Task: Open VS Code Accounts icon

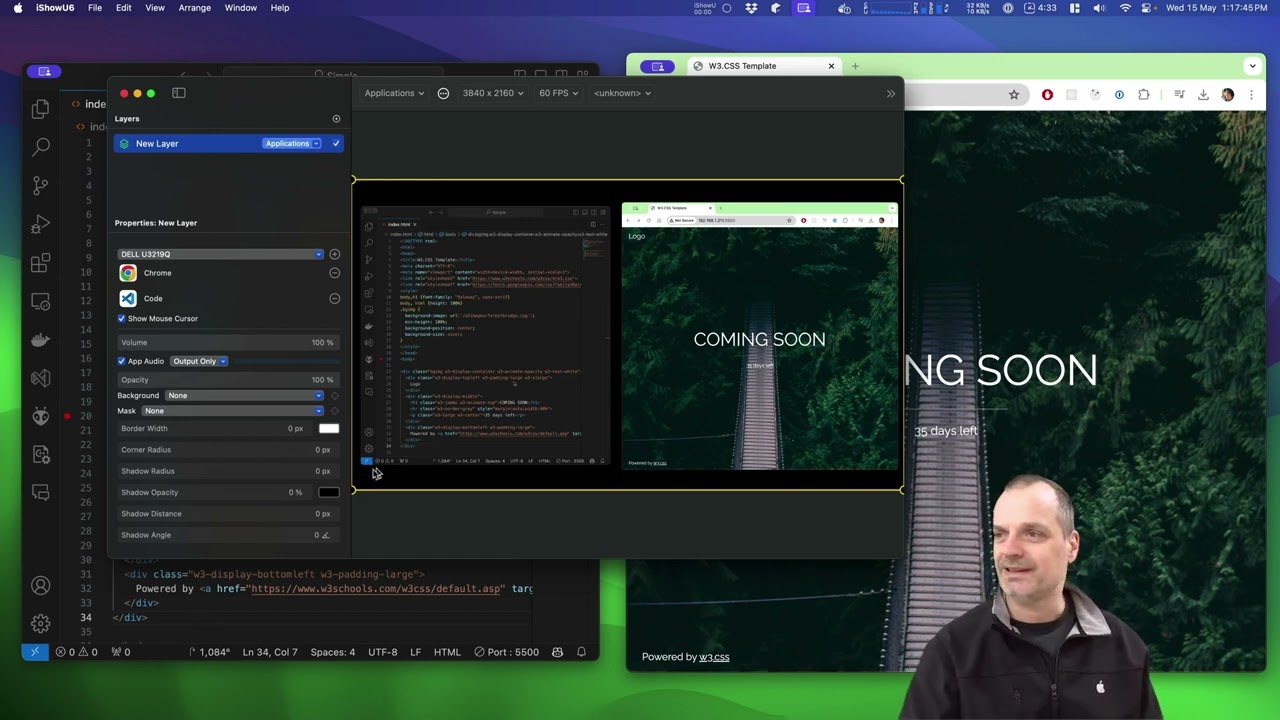Action: pos(40,586)
